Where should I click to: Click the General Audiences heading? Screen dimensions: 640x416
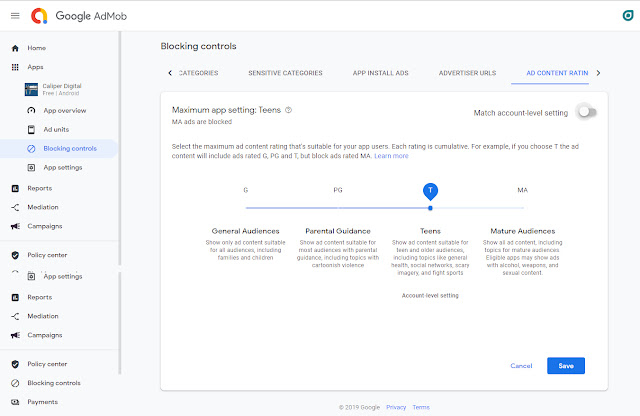tap(246, 231)
